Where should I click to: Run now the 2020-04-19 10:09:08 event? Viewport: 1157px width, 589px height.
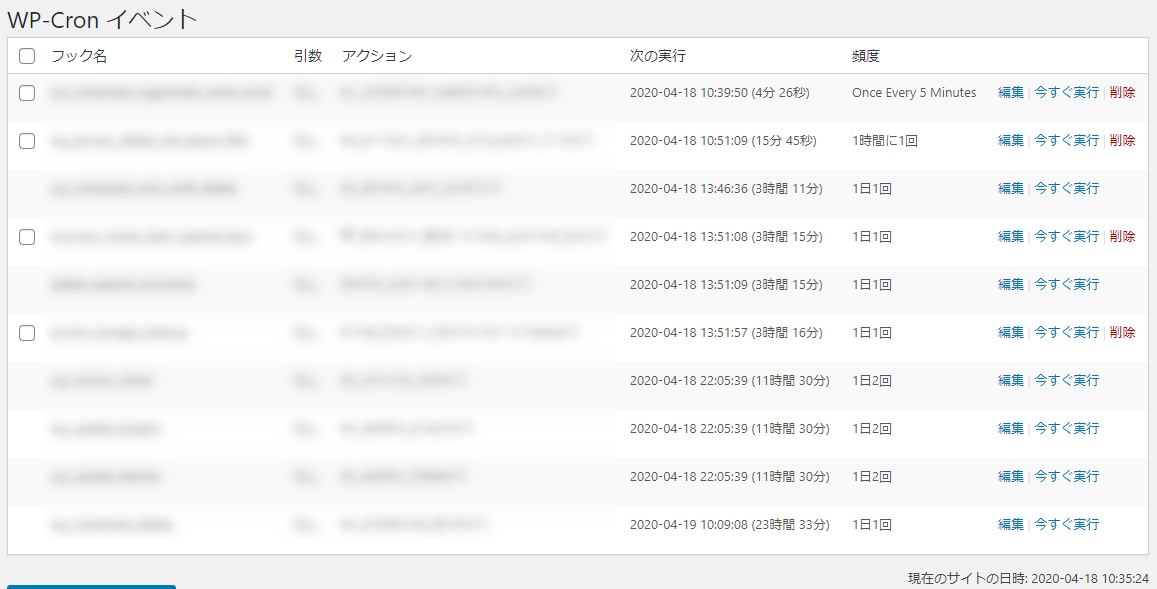[x=1066, y=525]
